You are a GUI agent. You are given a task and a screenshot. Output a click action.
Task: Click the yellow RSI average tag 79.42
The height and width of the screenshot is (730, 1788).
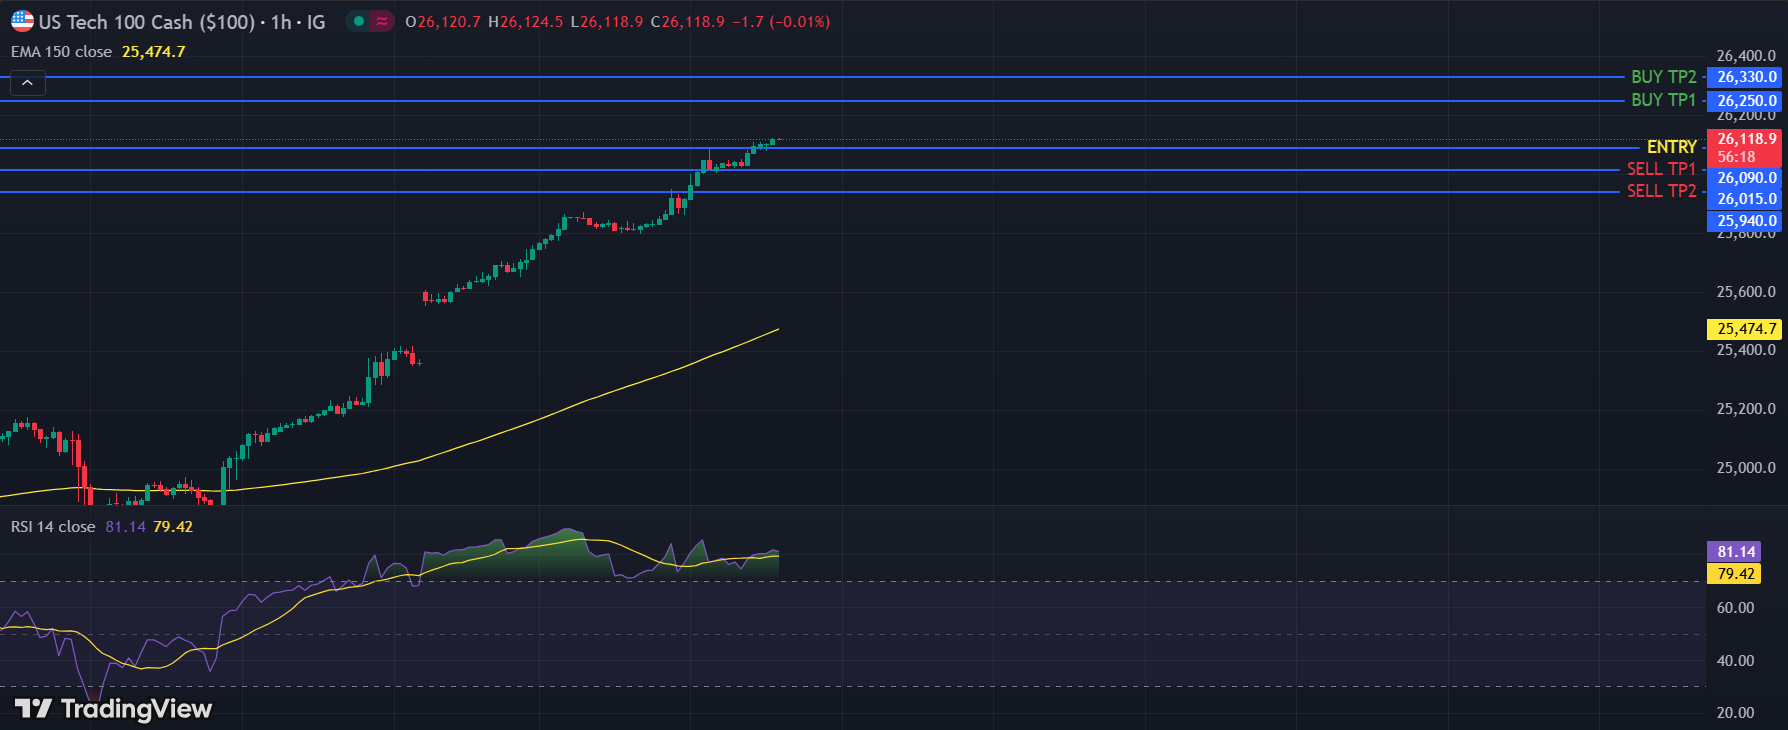tap(1735, 574)
